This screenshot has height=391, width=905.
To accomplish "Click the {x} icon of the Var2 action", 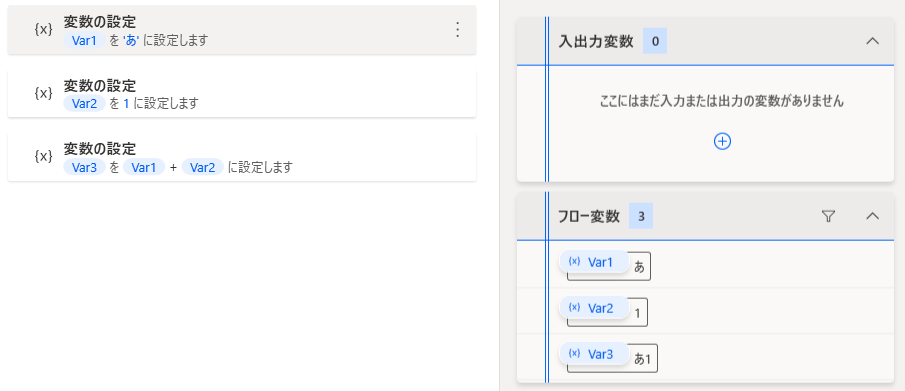I will click(x=44, y=94).
